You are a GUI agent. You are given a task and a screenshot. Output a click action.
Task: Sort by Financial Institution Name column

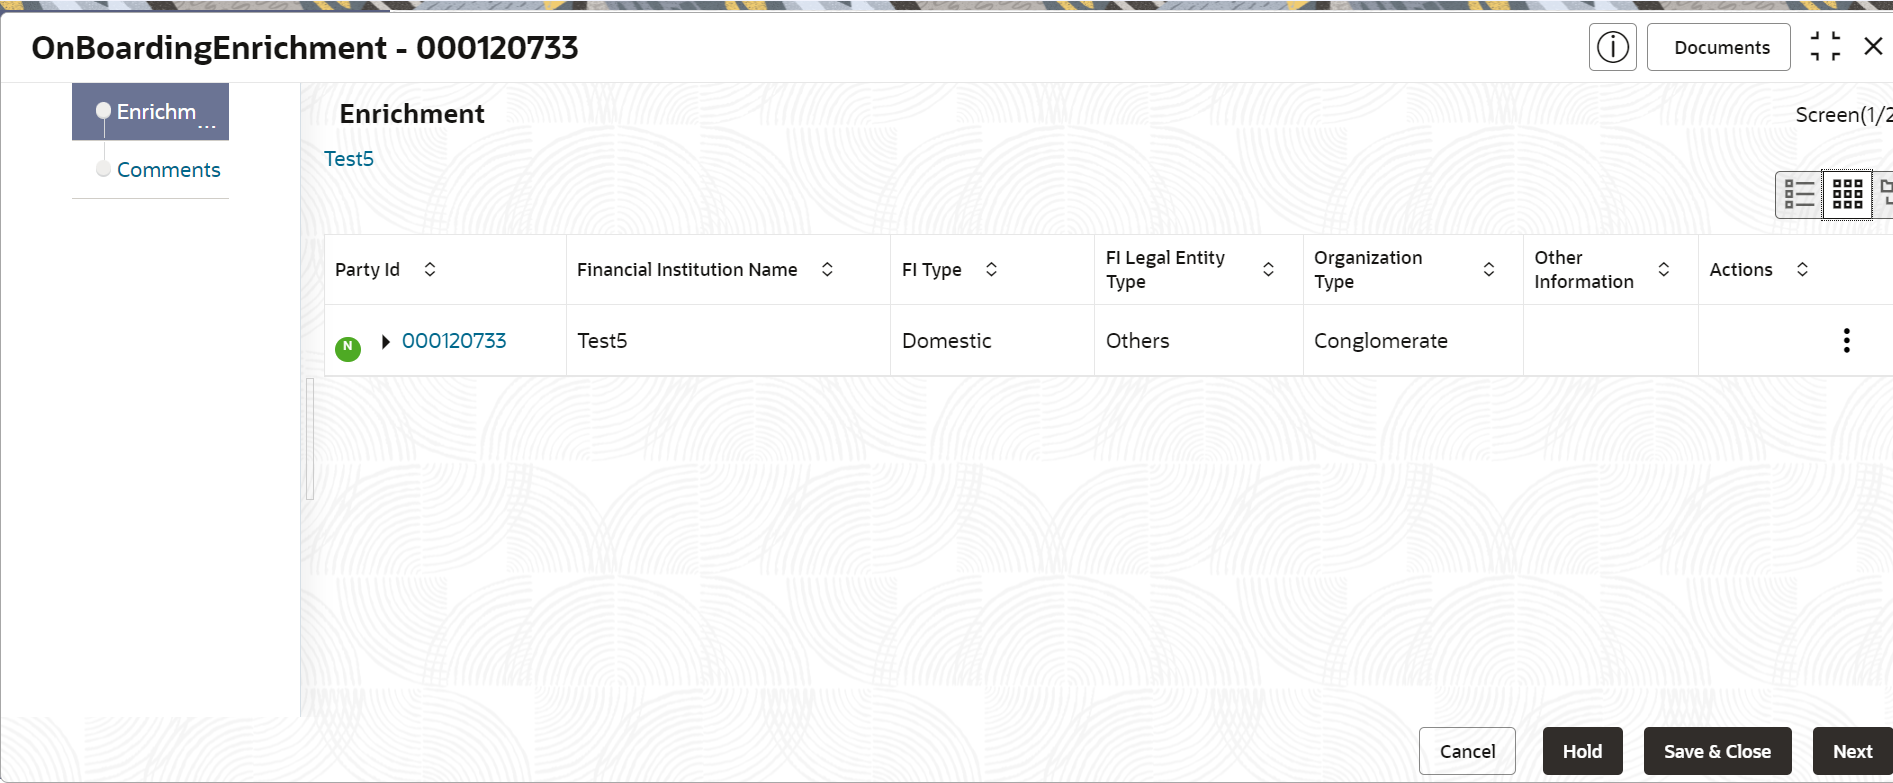[827, 269]
